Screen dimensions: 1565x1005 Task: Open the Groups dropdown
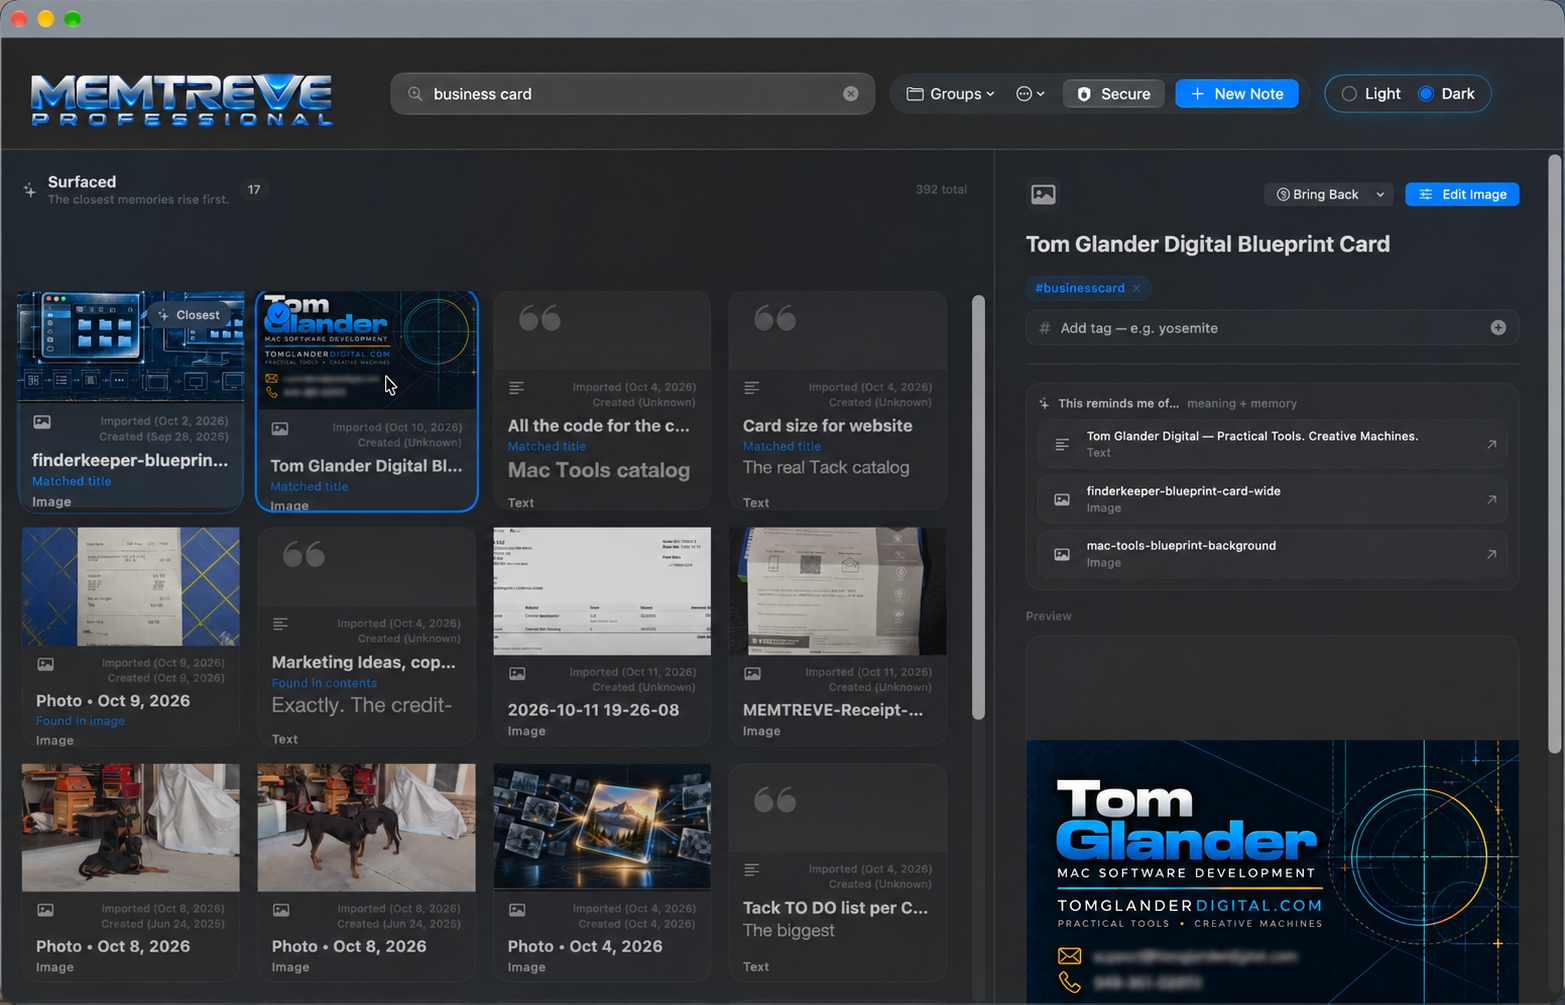tap(950, 94)
